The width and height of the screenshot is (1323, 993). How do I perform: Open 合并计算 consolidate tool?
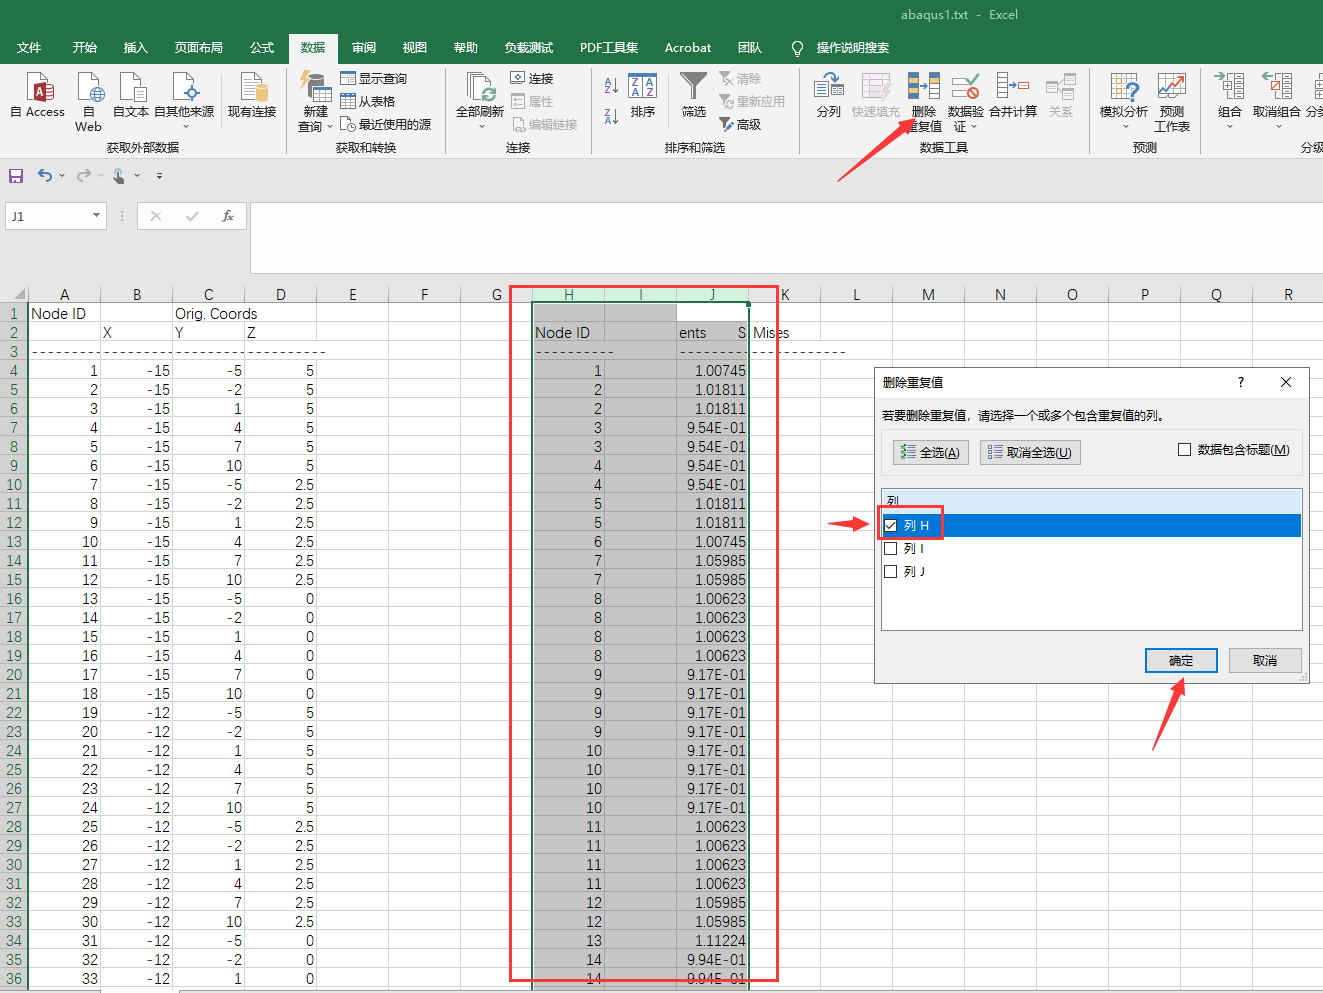1013,96
